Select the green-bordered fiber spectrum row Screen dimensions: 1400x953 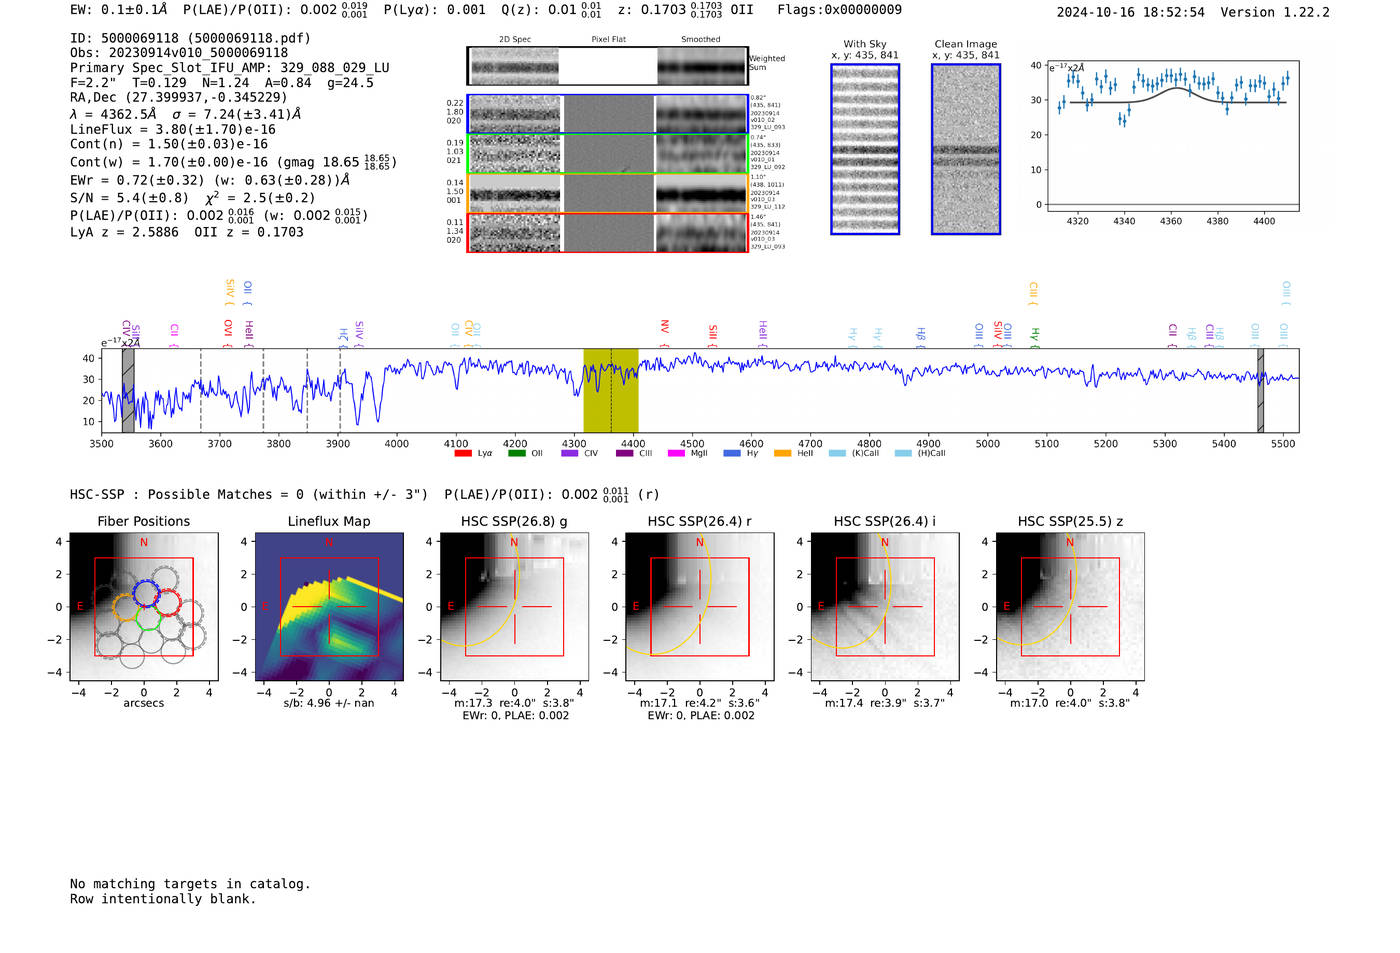[x=608, y=153]
